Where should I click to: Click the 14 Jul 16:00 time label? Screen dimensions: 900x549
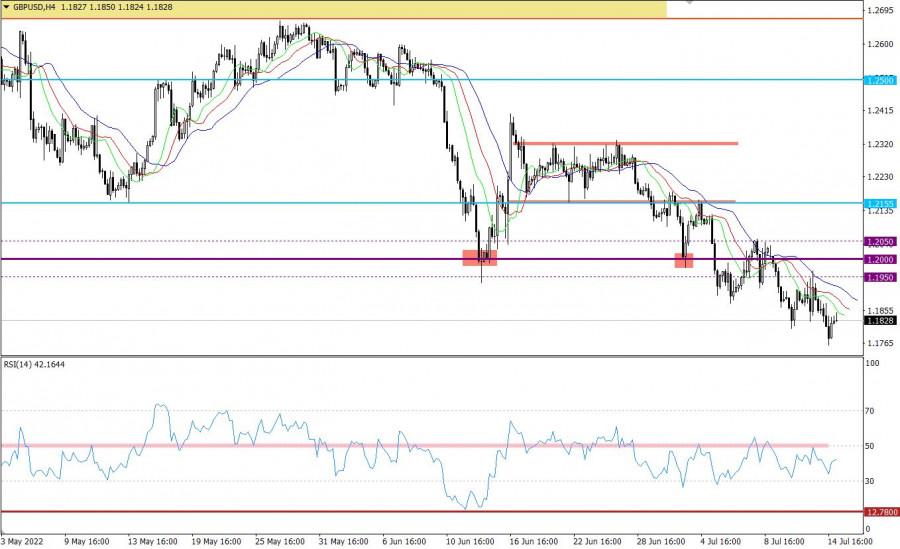coord(850,542)
